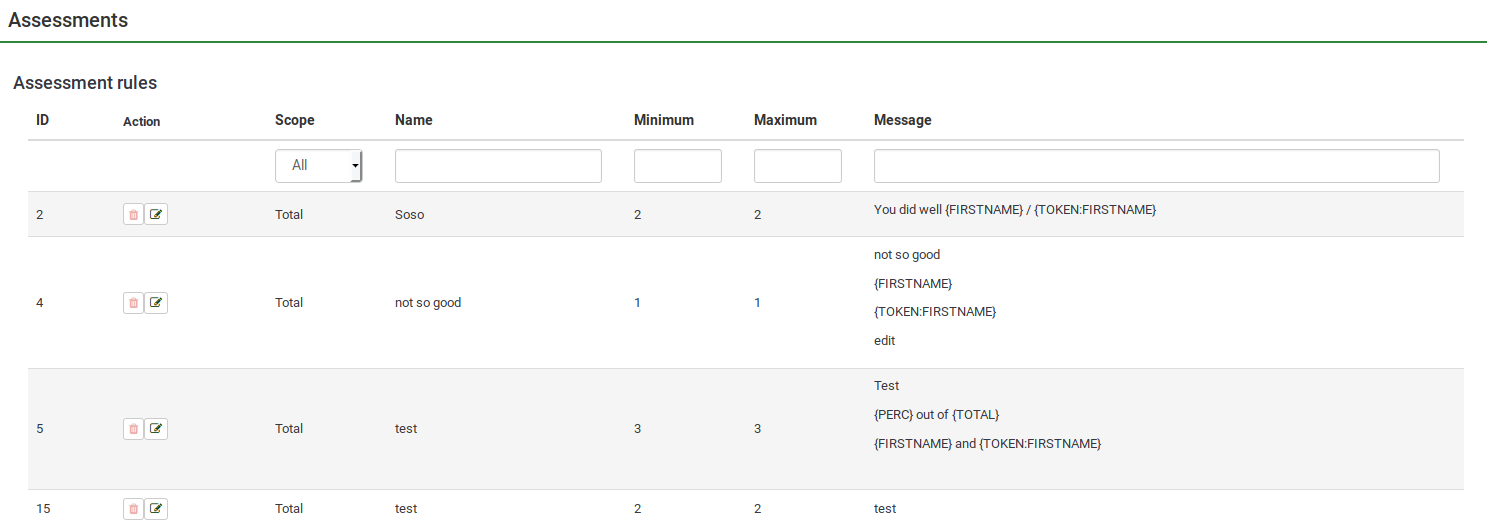Viewport: 1487px width, 522px height.
Task: Sort table by ID column header
Action: [x=43, y=120]
